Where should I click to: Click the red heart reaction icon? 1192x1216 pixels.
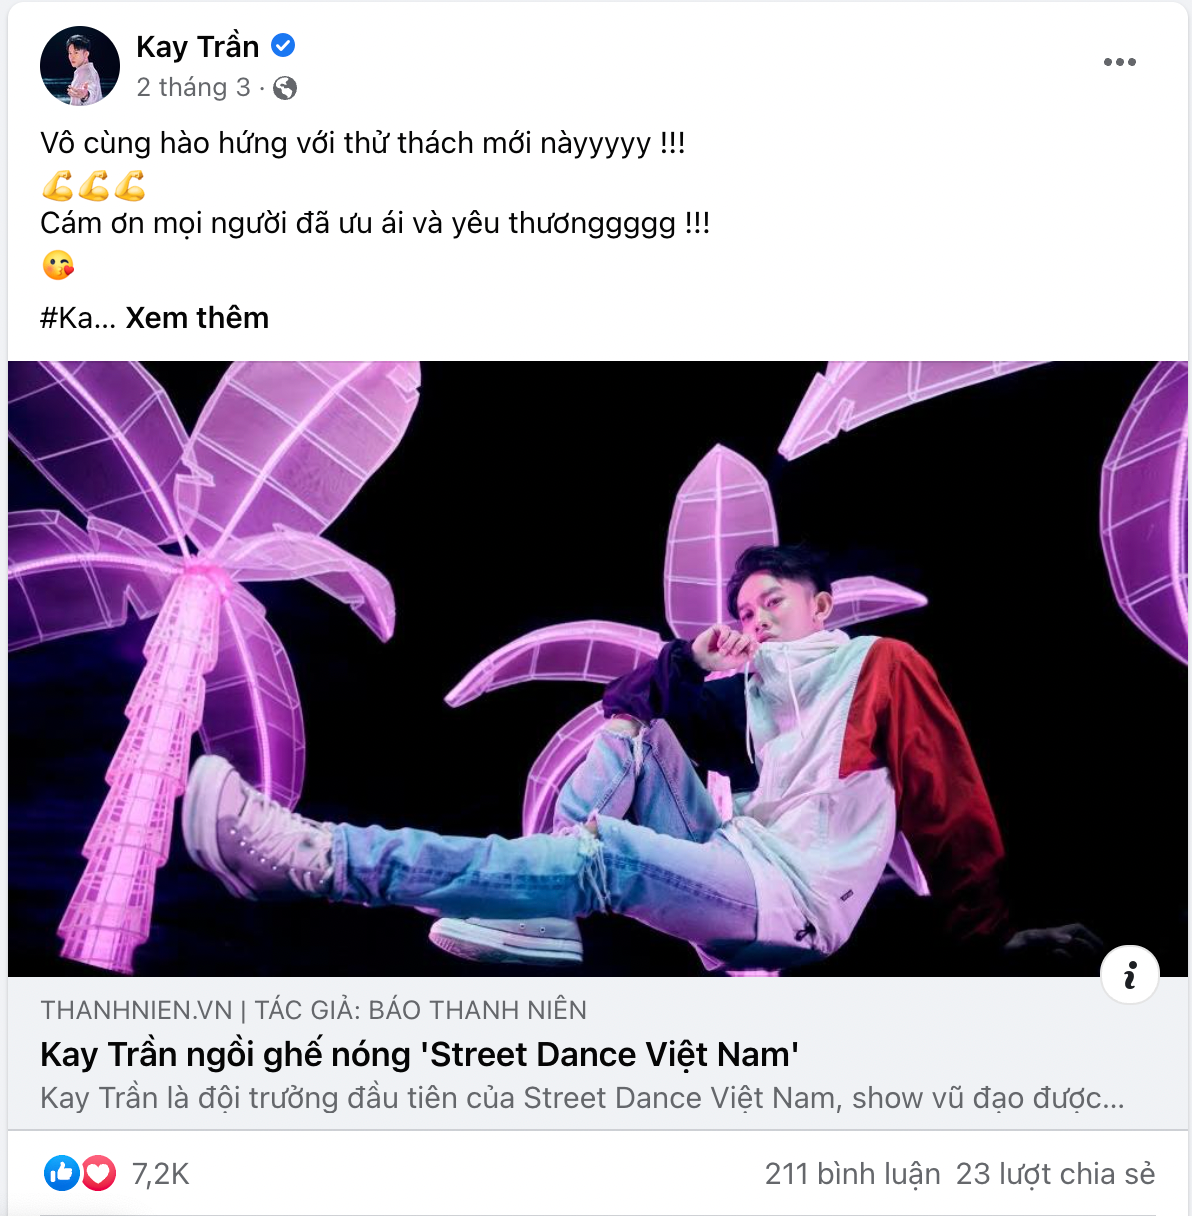click(x=98, y=1173)
